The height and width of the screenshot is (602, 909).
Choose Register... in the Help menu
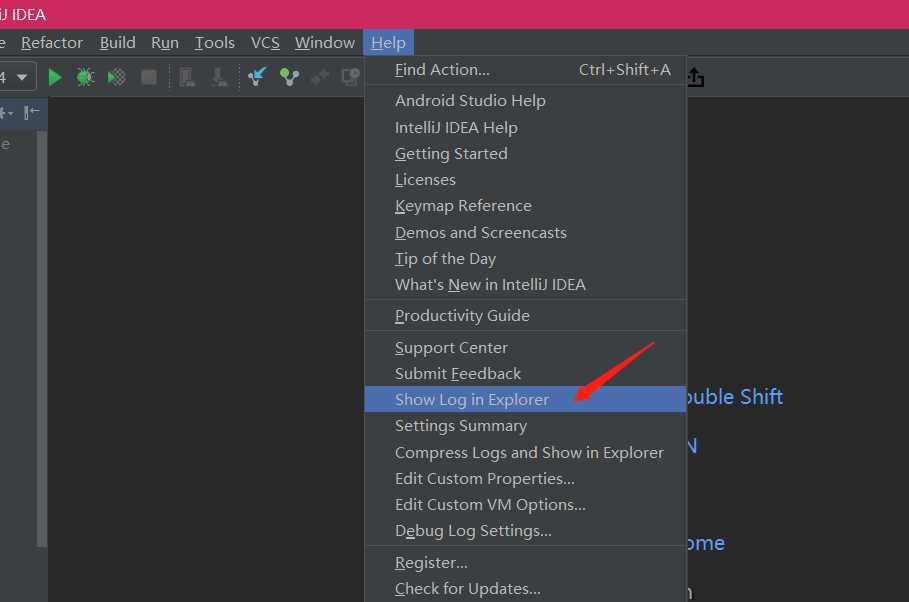coord(525,563)
